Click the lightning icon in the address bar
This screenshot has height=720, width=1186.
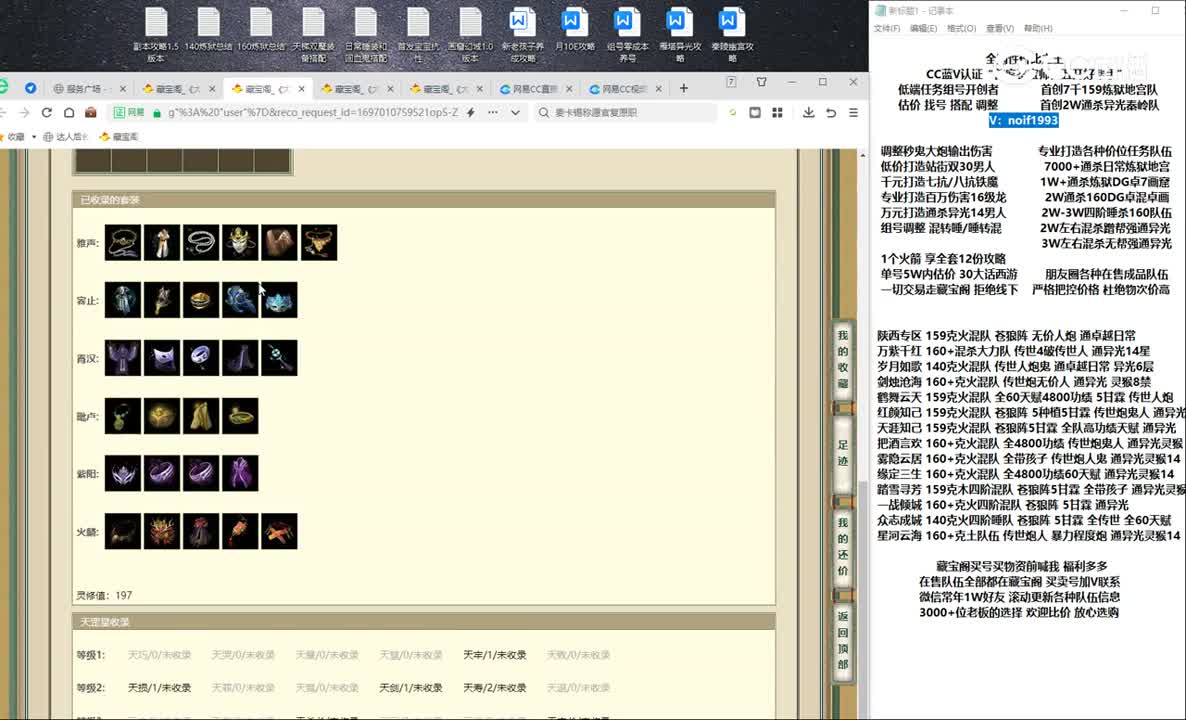pos(470,113)
